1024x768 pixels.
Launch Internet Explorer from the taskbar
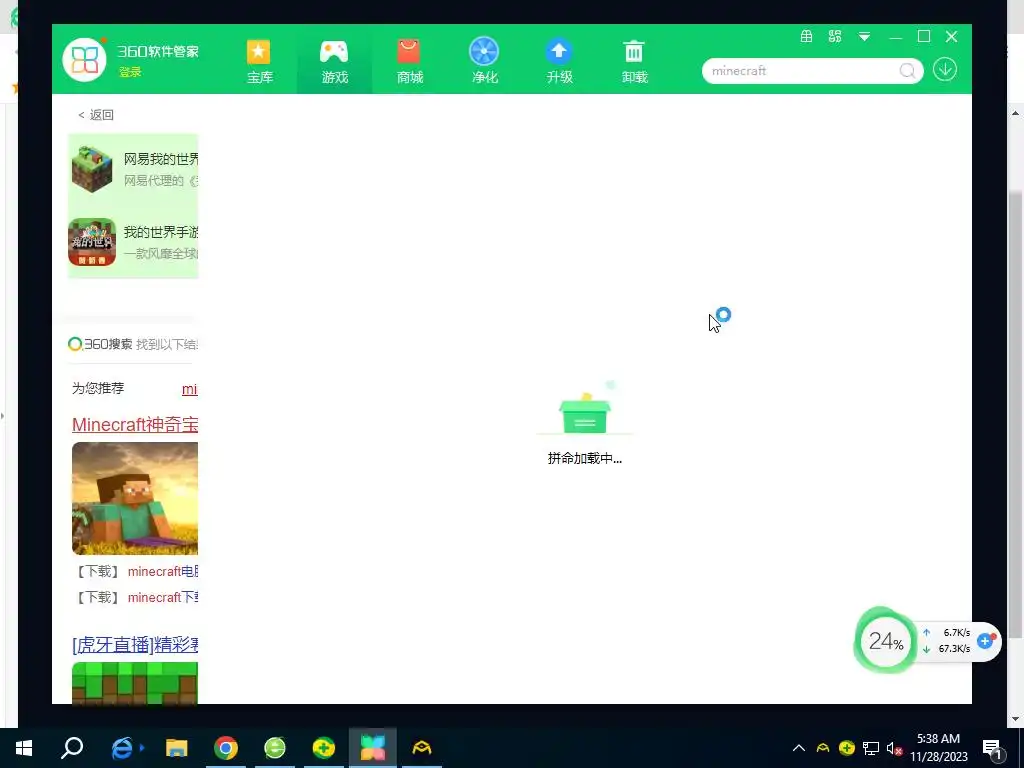124,748
